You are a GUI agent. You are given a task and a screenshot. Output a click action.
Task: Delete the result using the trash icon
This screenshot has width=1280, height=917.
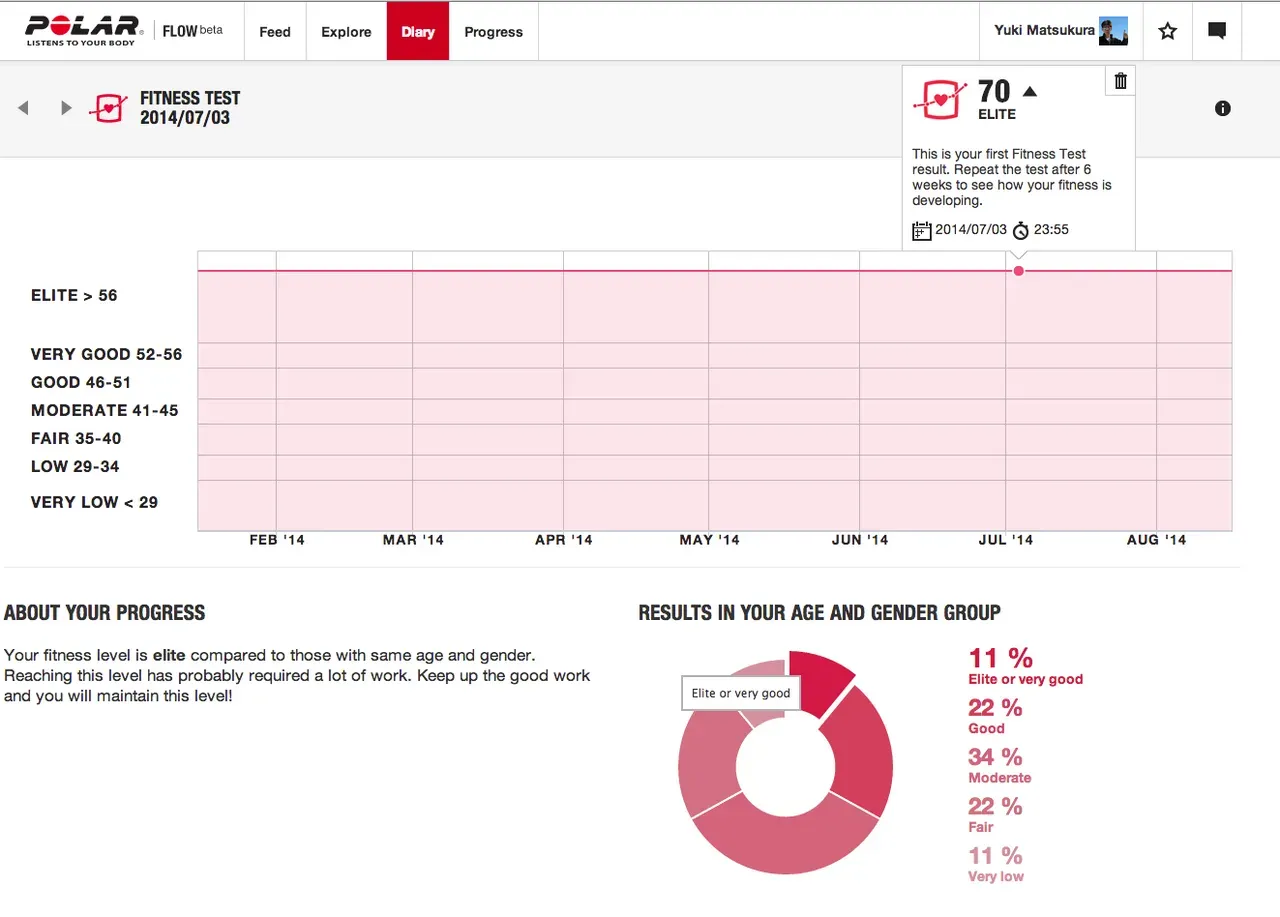1120,80
